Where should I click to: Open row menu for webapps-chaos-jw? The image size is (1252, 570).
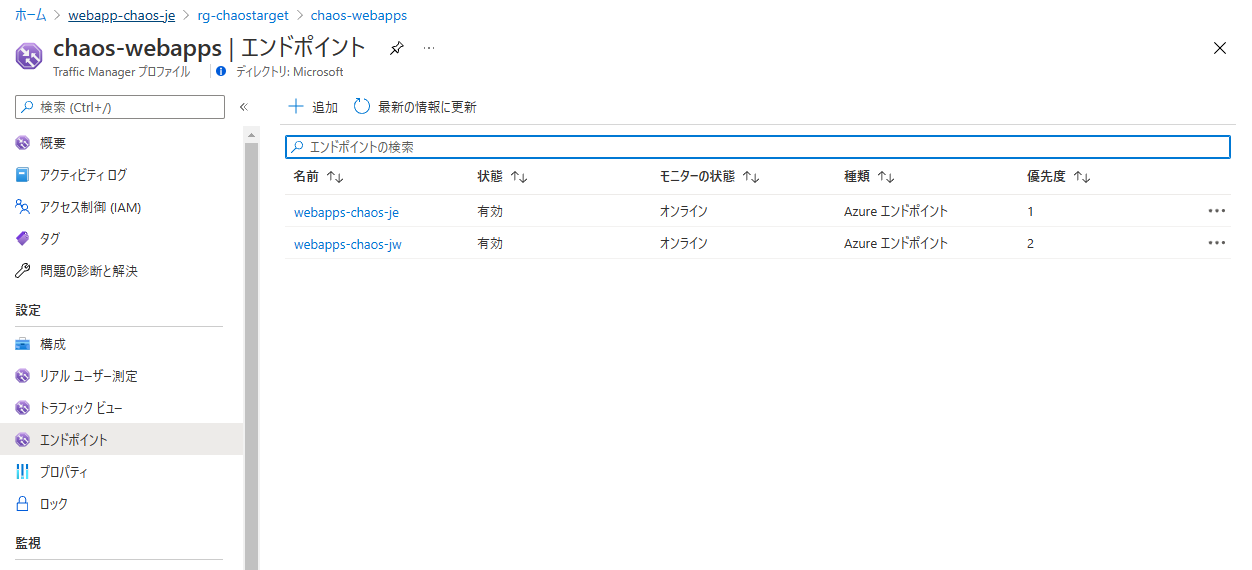coord(1216,243)
